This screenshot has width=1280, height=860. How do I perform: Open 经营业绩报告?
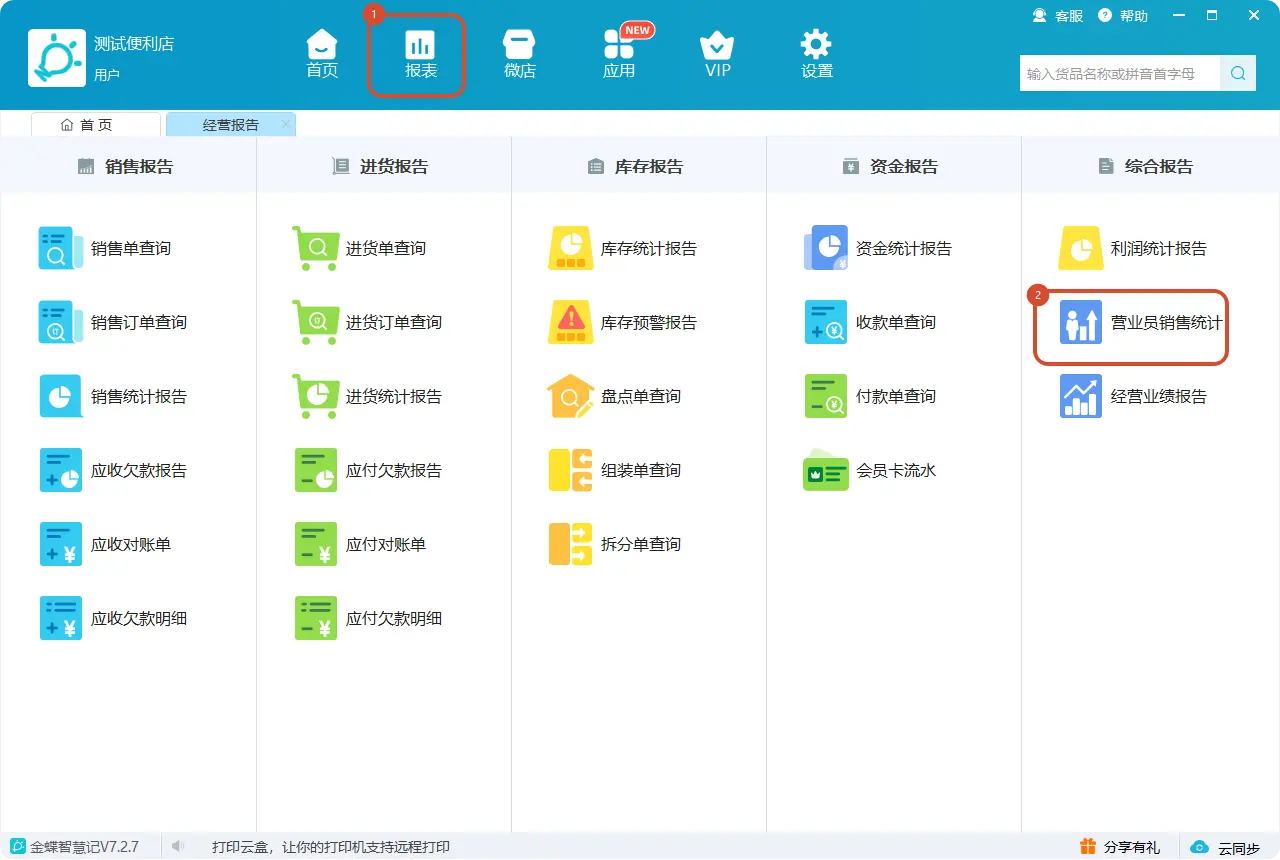coord(1132,396)
